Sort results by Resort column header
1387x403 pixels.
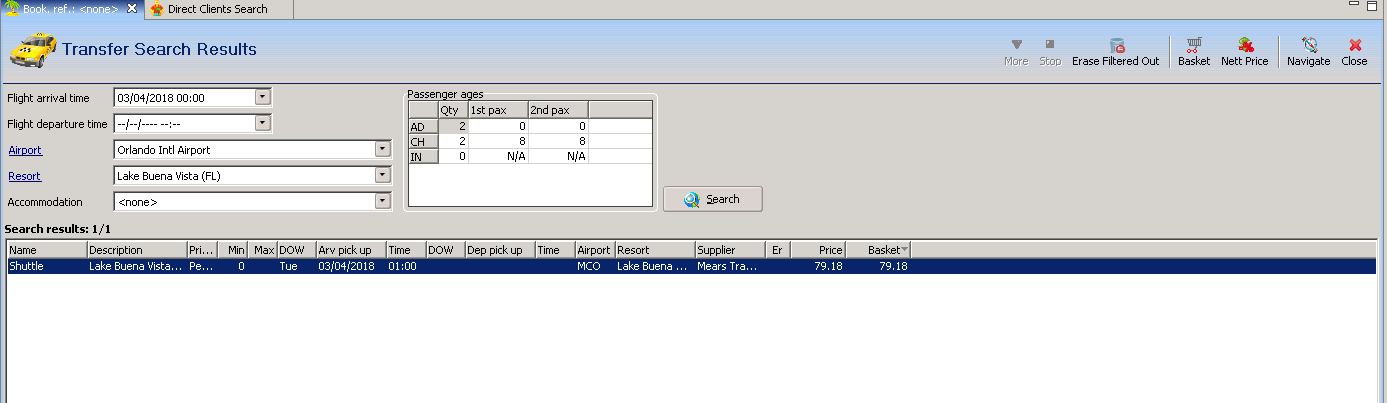tap(655, 250)
